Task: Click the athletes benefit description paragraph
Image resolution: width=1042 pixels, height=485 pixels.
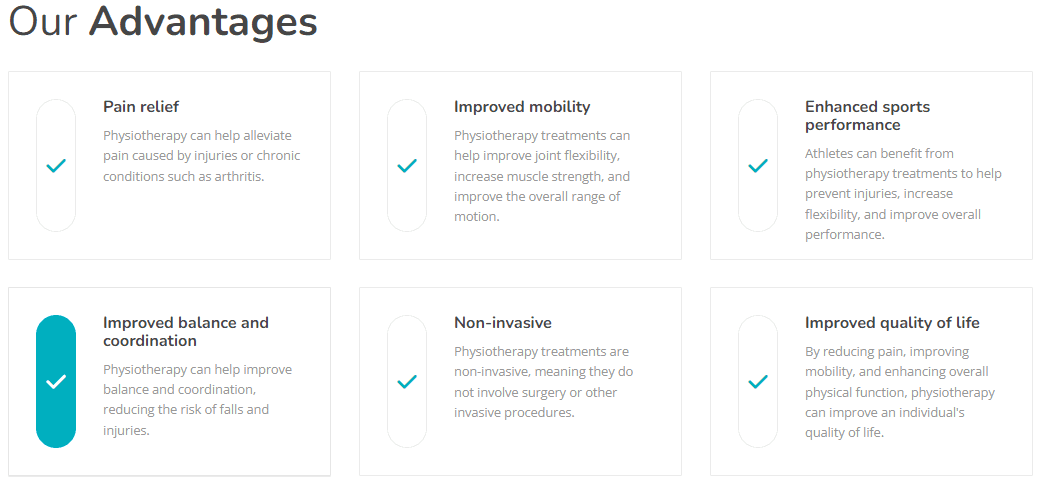Action: point(902,194)
